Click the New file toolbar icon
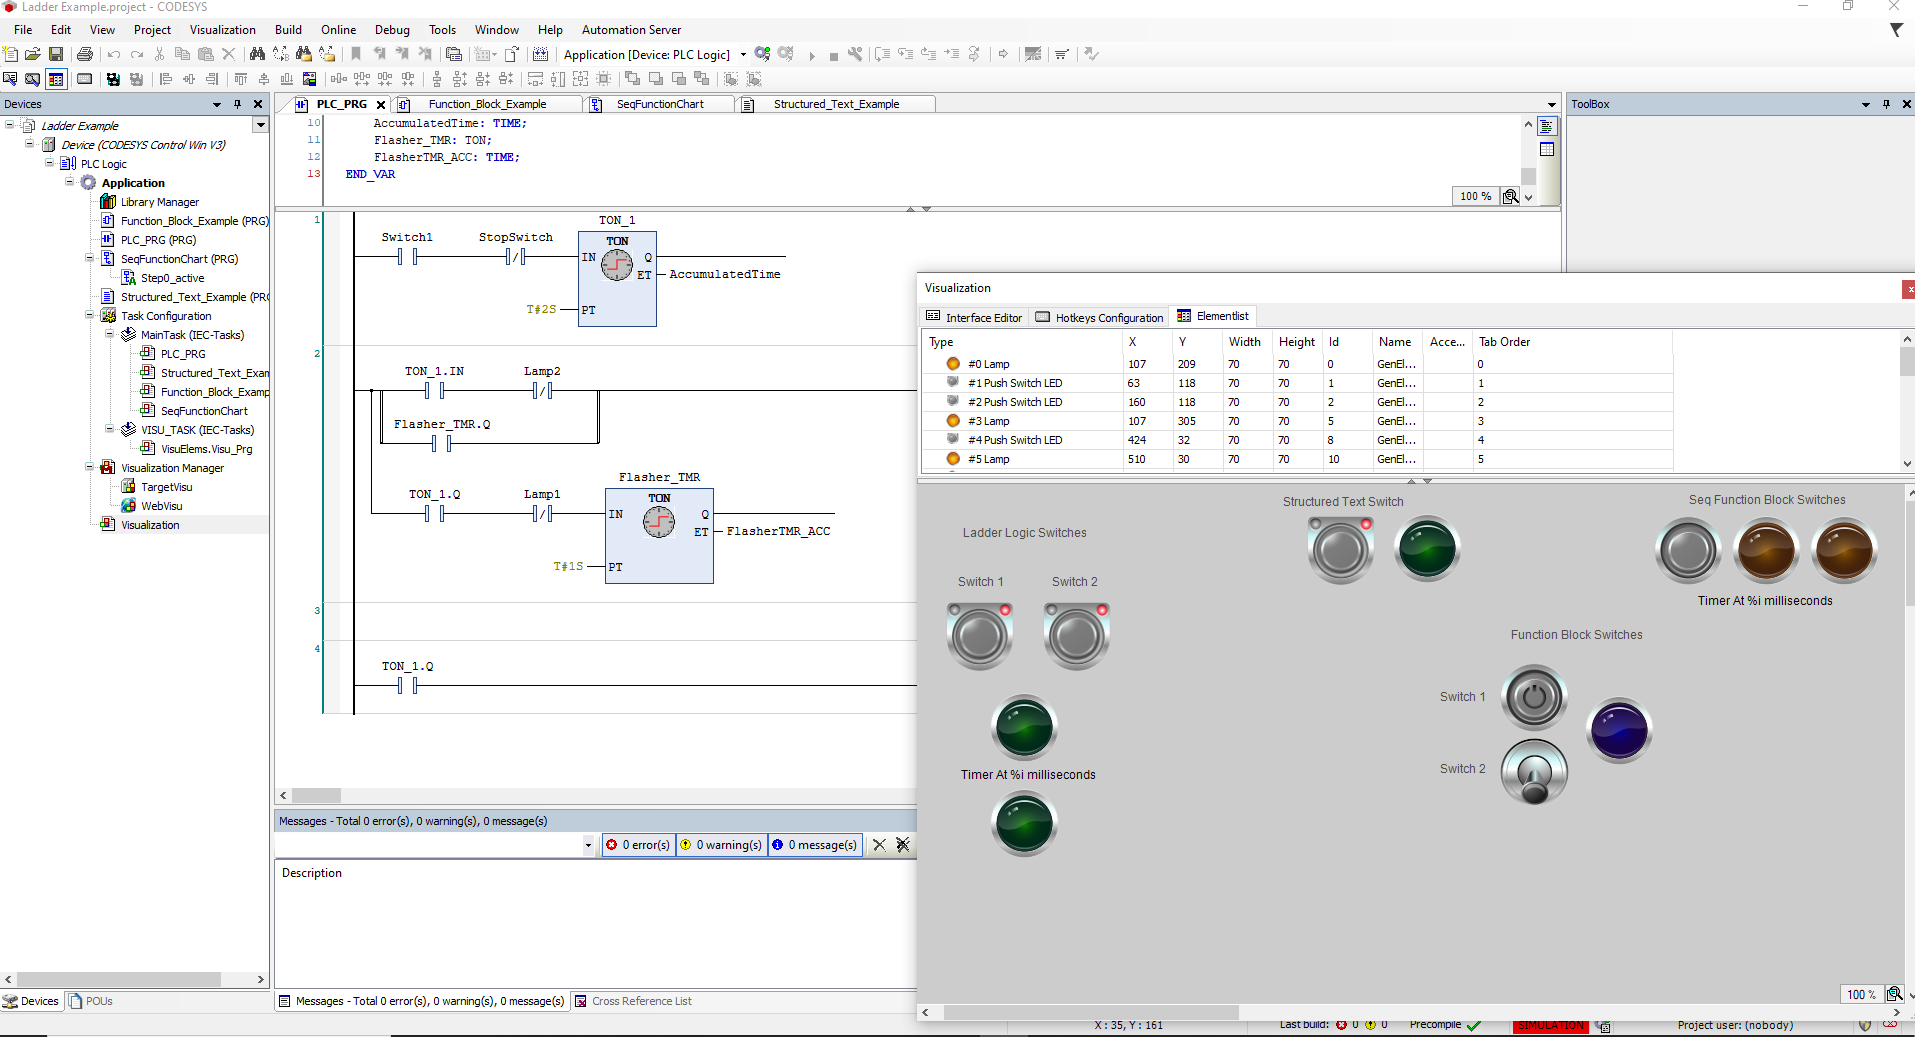Image resolution: width=1915 pixels, height=1037 pixels. (x=11, y=54)
